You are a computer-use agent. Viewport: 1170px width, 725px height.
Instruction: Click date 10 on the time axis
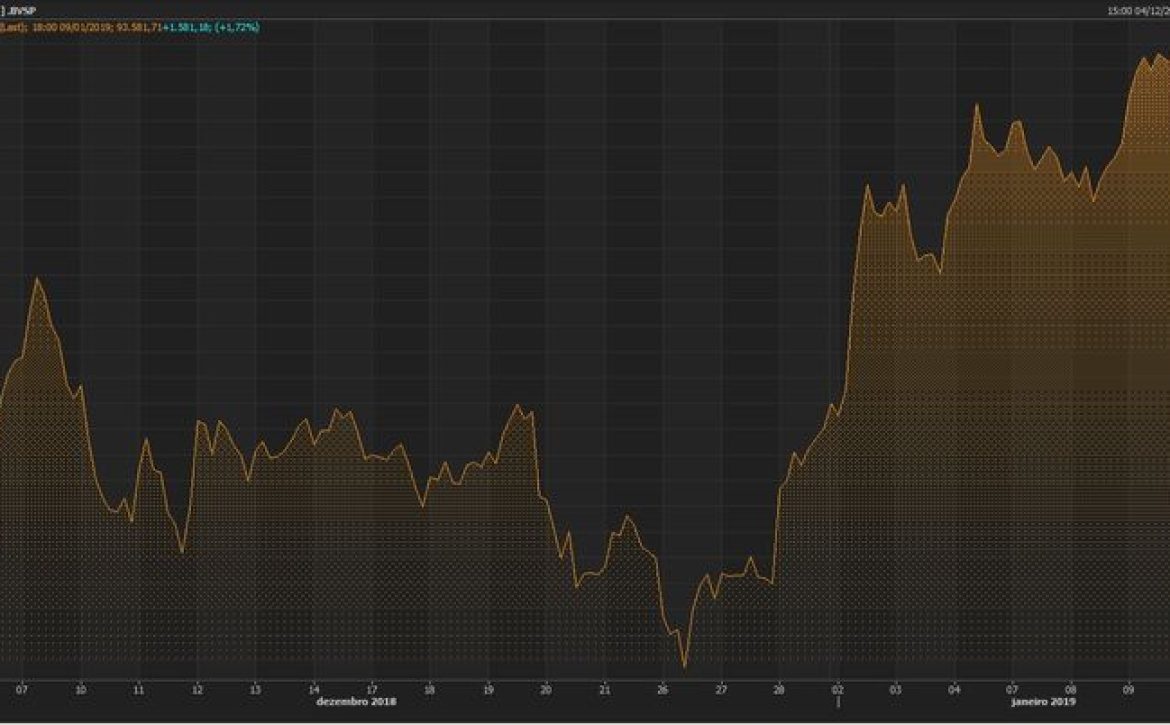point(80,689)
